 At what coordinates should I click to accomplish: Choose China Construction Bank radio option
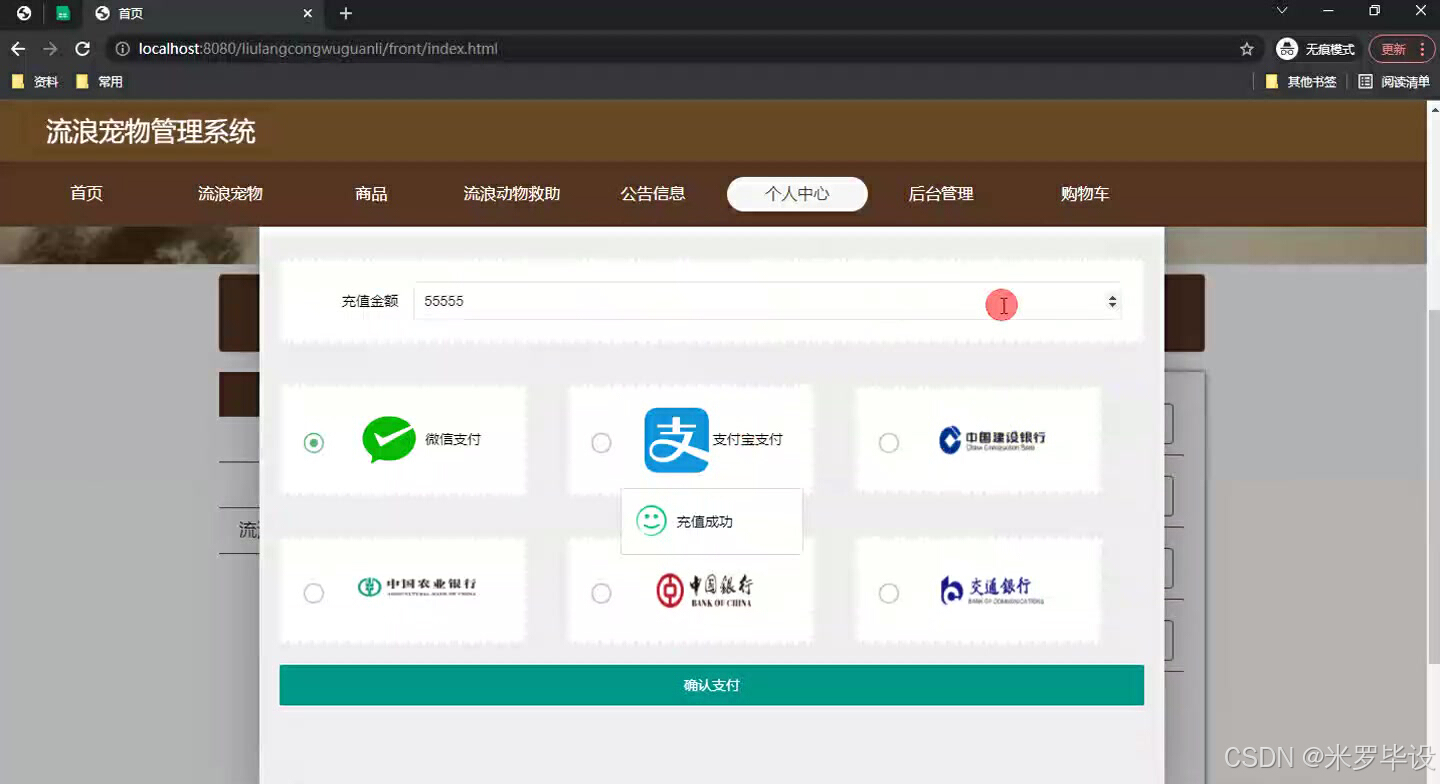(888, 442)
